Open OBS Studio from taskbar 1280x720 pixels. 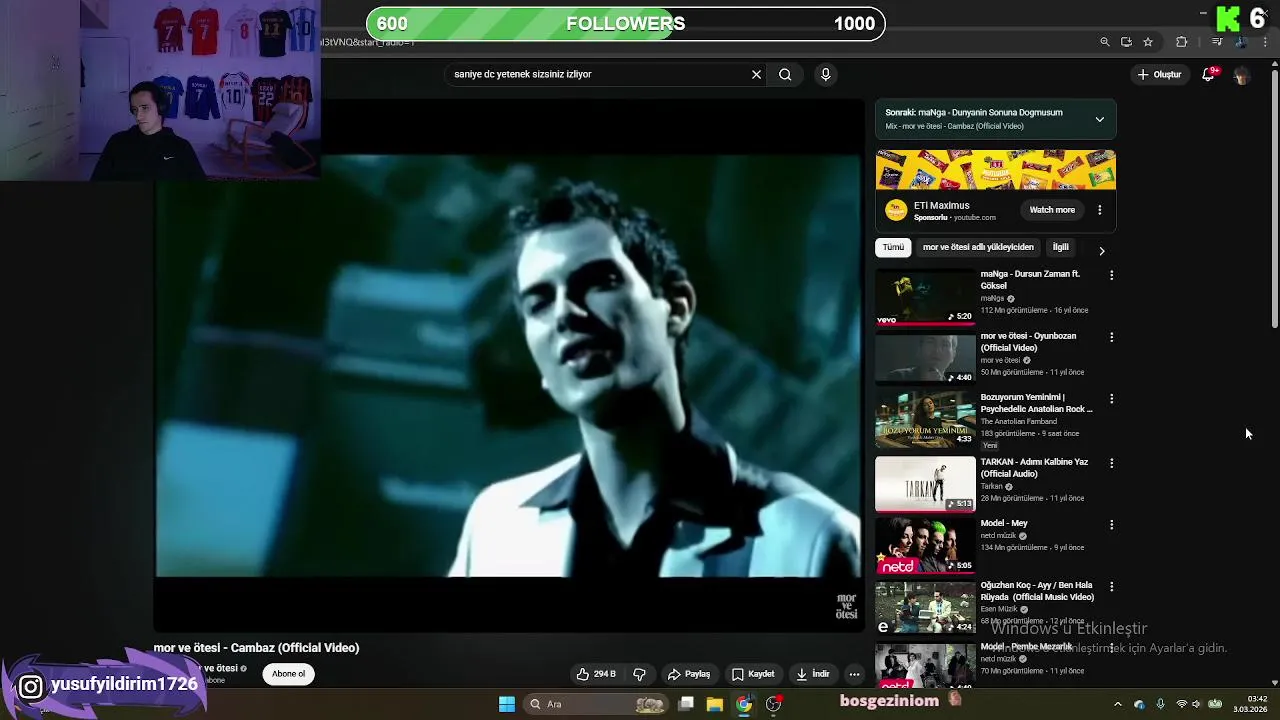coord(773,704)
